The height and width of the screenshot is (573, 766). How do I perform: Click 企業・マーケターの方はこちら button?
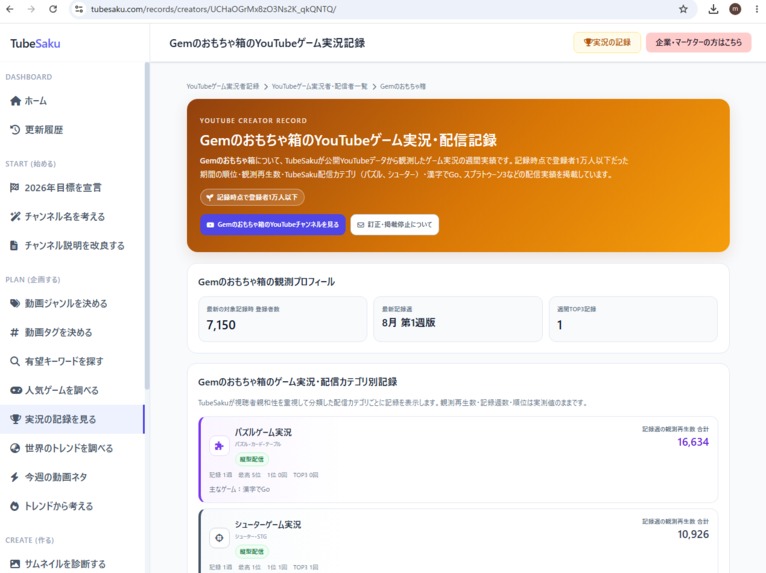point(698,42)
